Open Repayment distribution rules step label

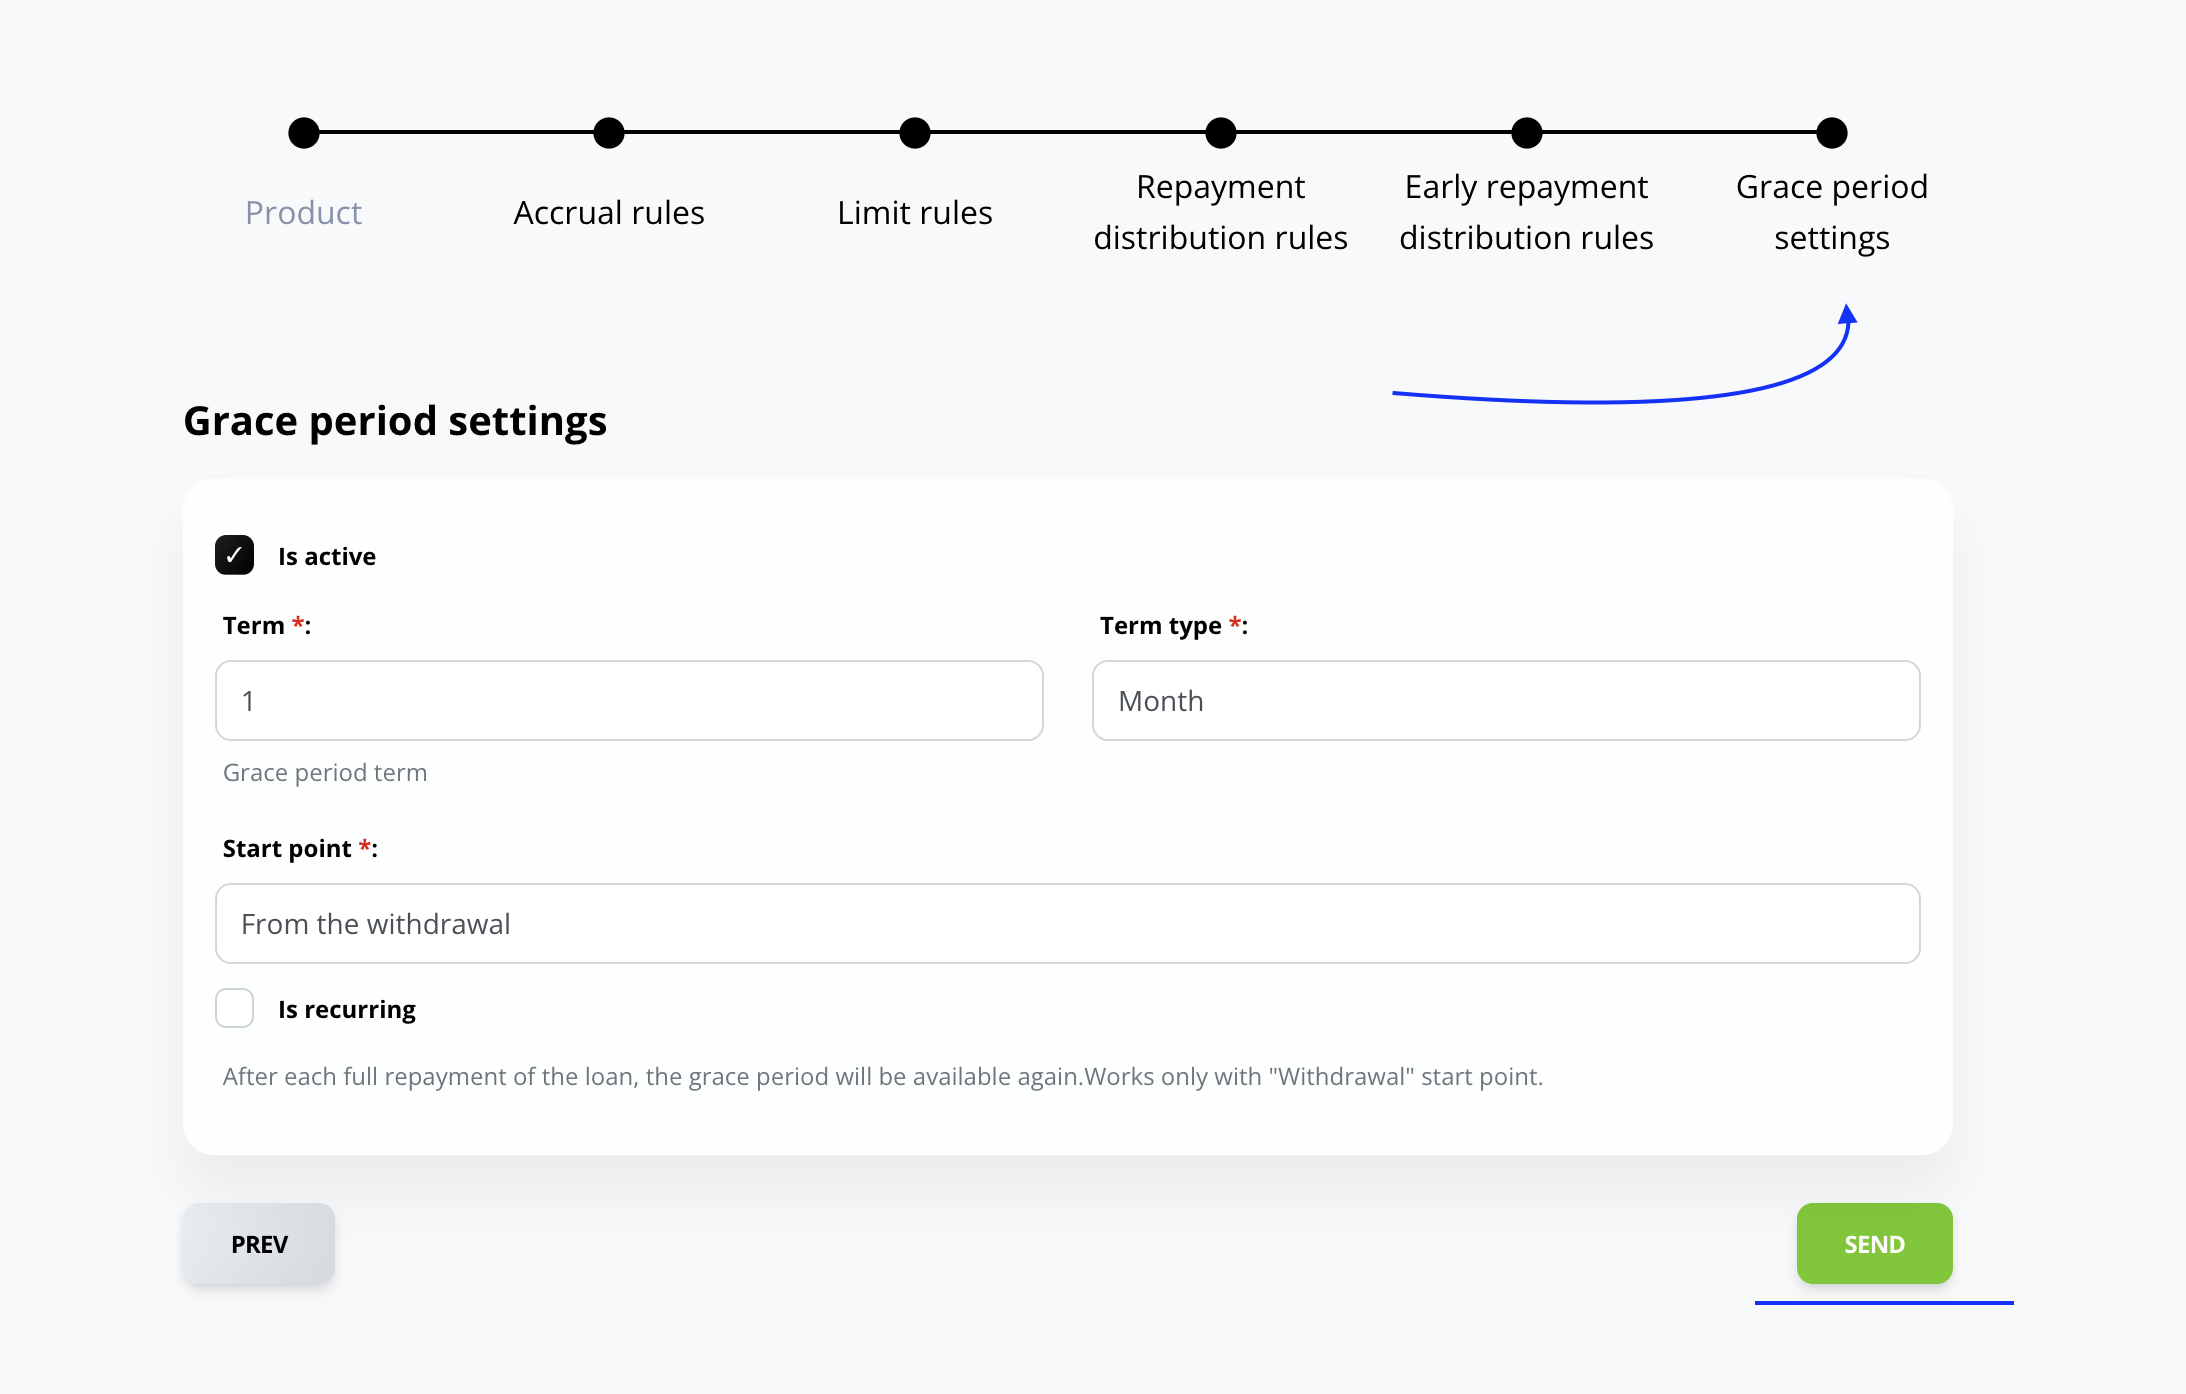coord(1220,213)
